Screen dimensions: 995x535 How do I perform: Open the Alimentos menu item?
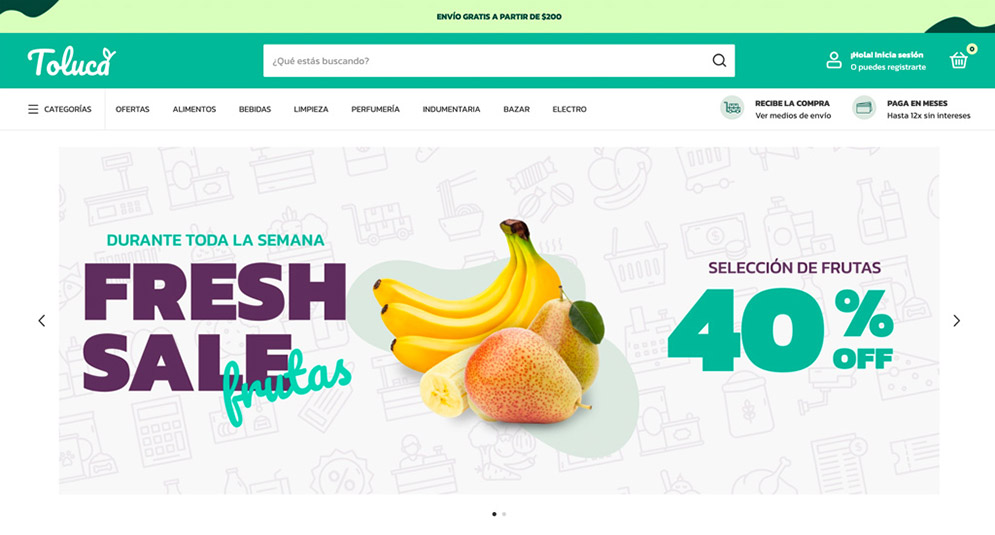[x=194, y=109]
